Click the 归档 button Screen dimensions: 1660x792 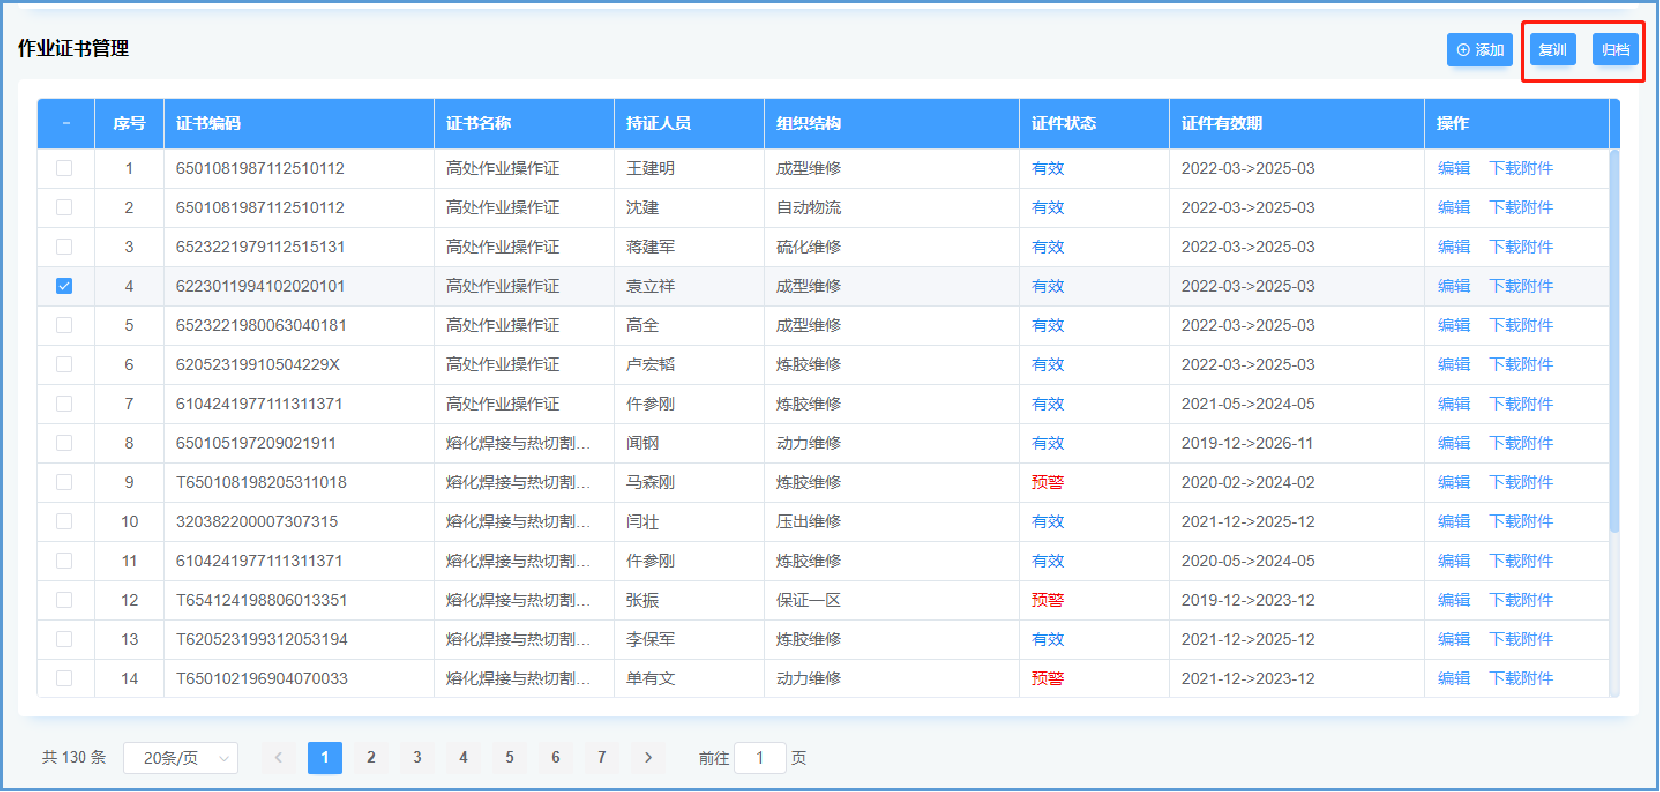(x=1615, y=50)
